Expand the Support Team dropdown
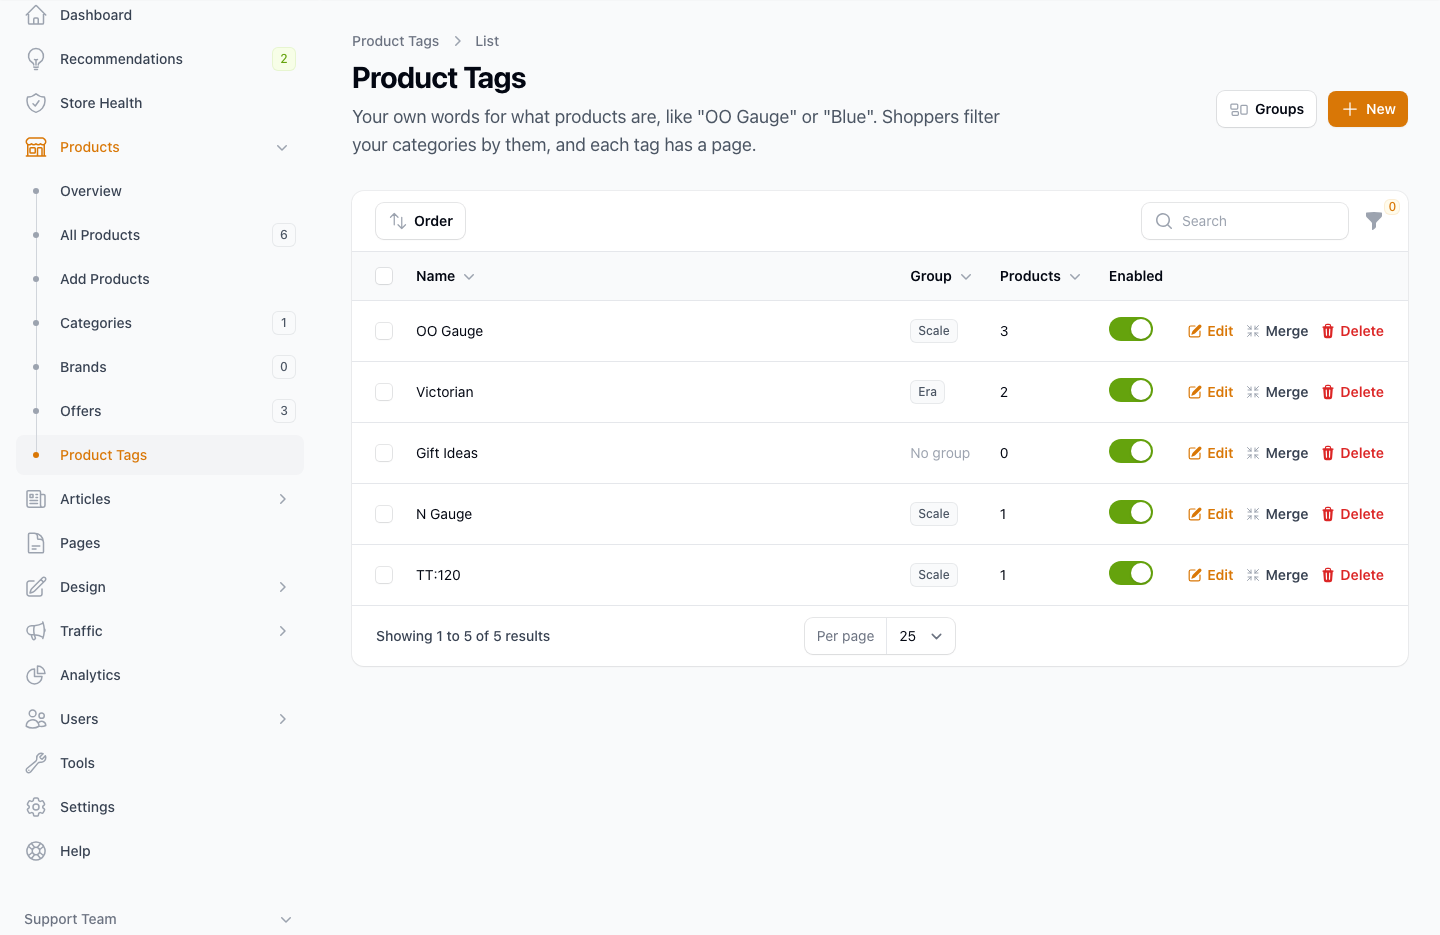This screenshot has width=1440, height=935. [286, 919]
